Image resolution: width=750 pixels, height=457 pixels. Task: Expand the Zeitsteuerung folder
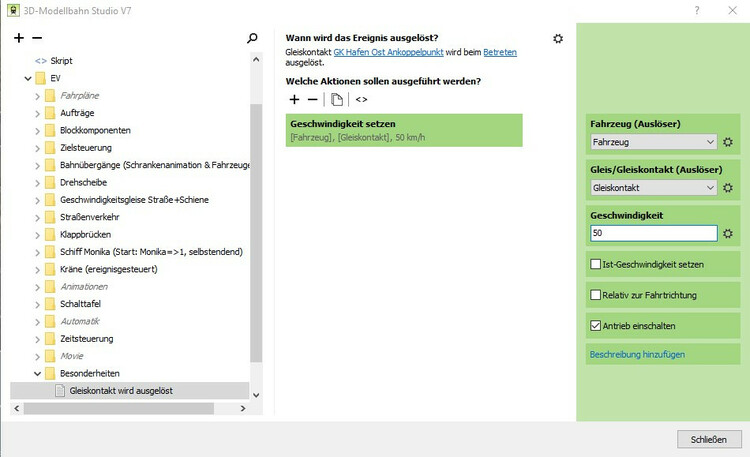37,339
